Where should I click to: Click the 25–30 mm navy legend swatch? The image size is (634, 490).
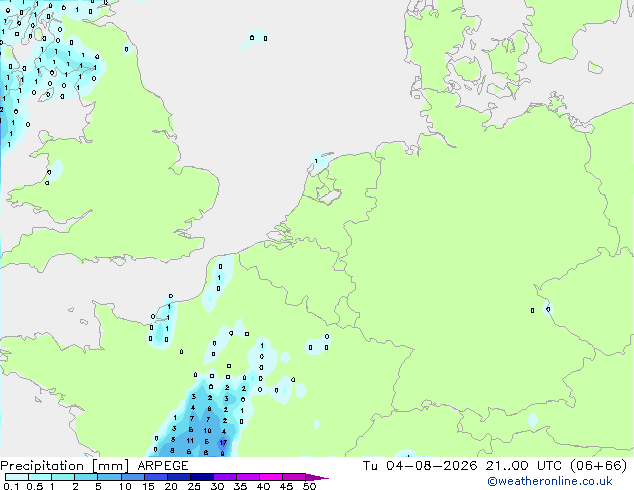click(x=202, y=477)
